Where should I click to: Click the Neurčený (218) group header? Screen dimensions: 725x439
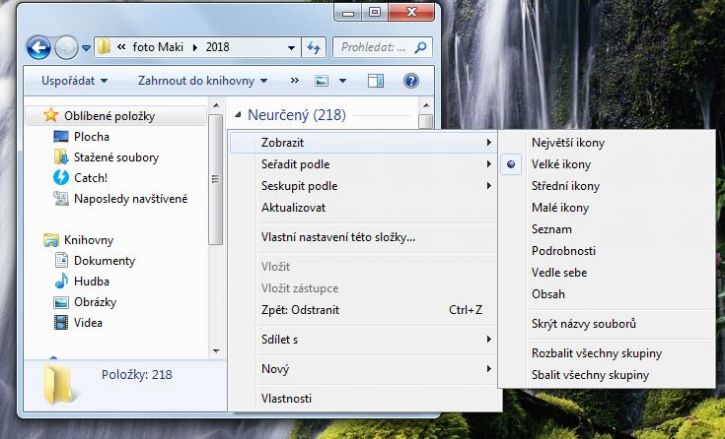pos(297,115)
